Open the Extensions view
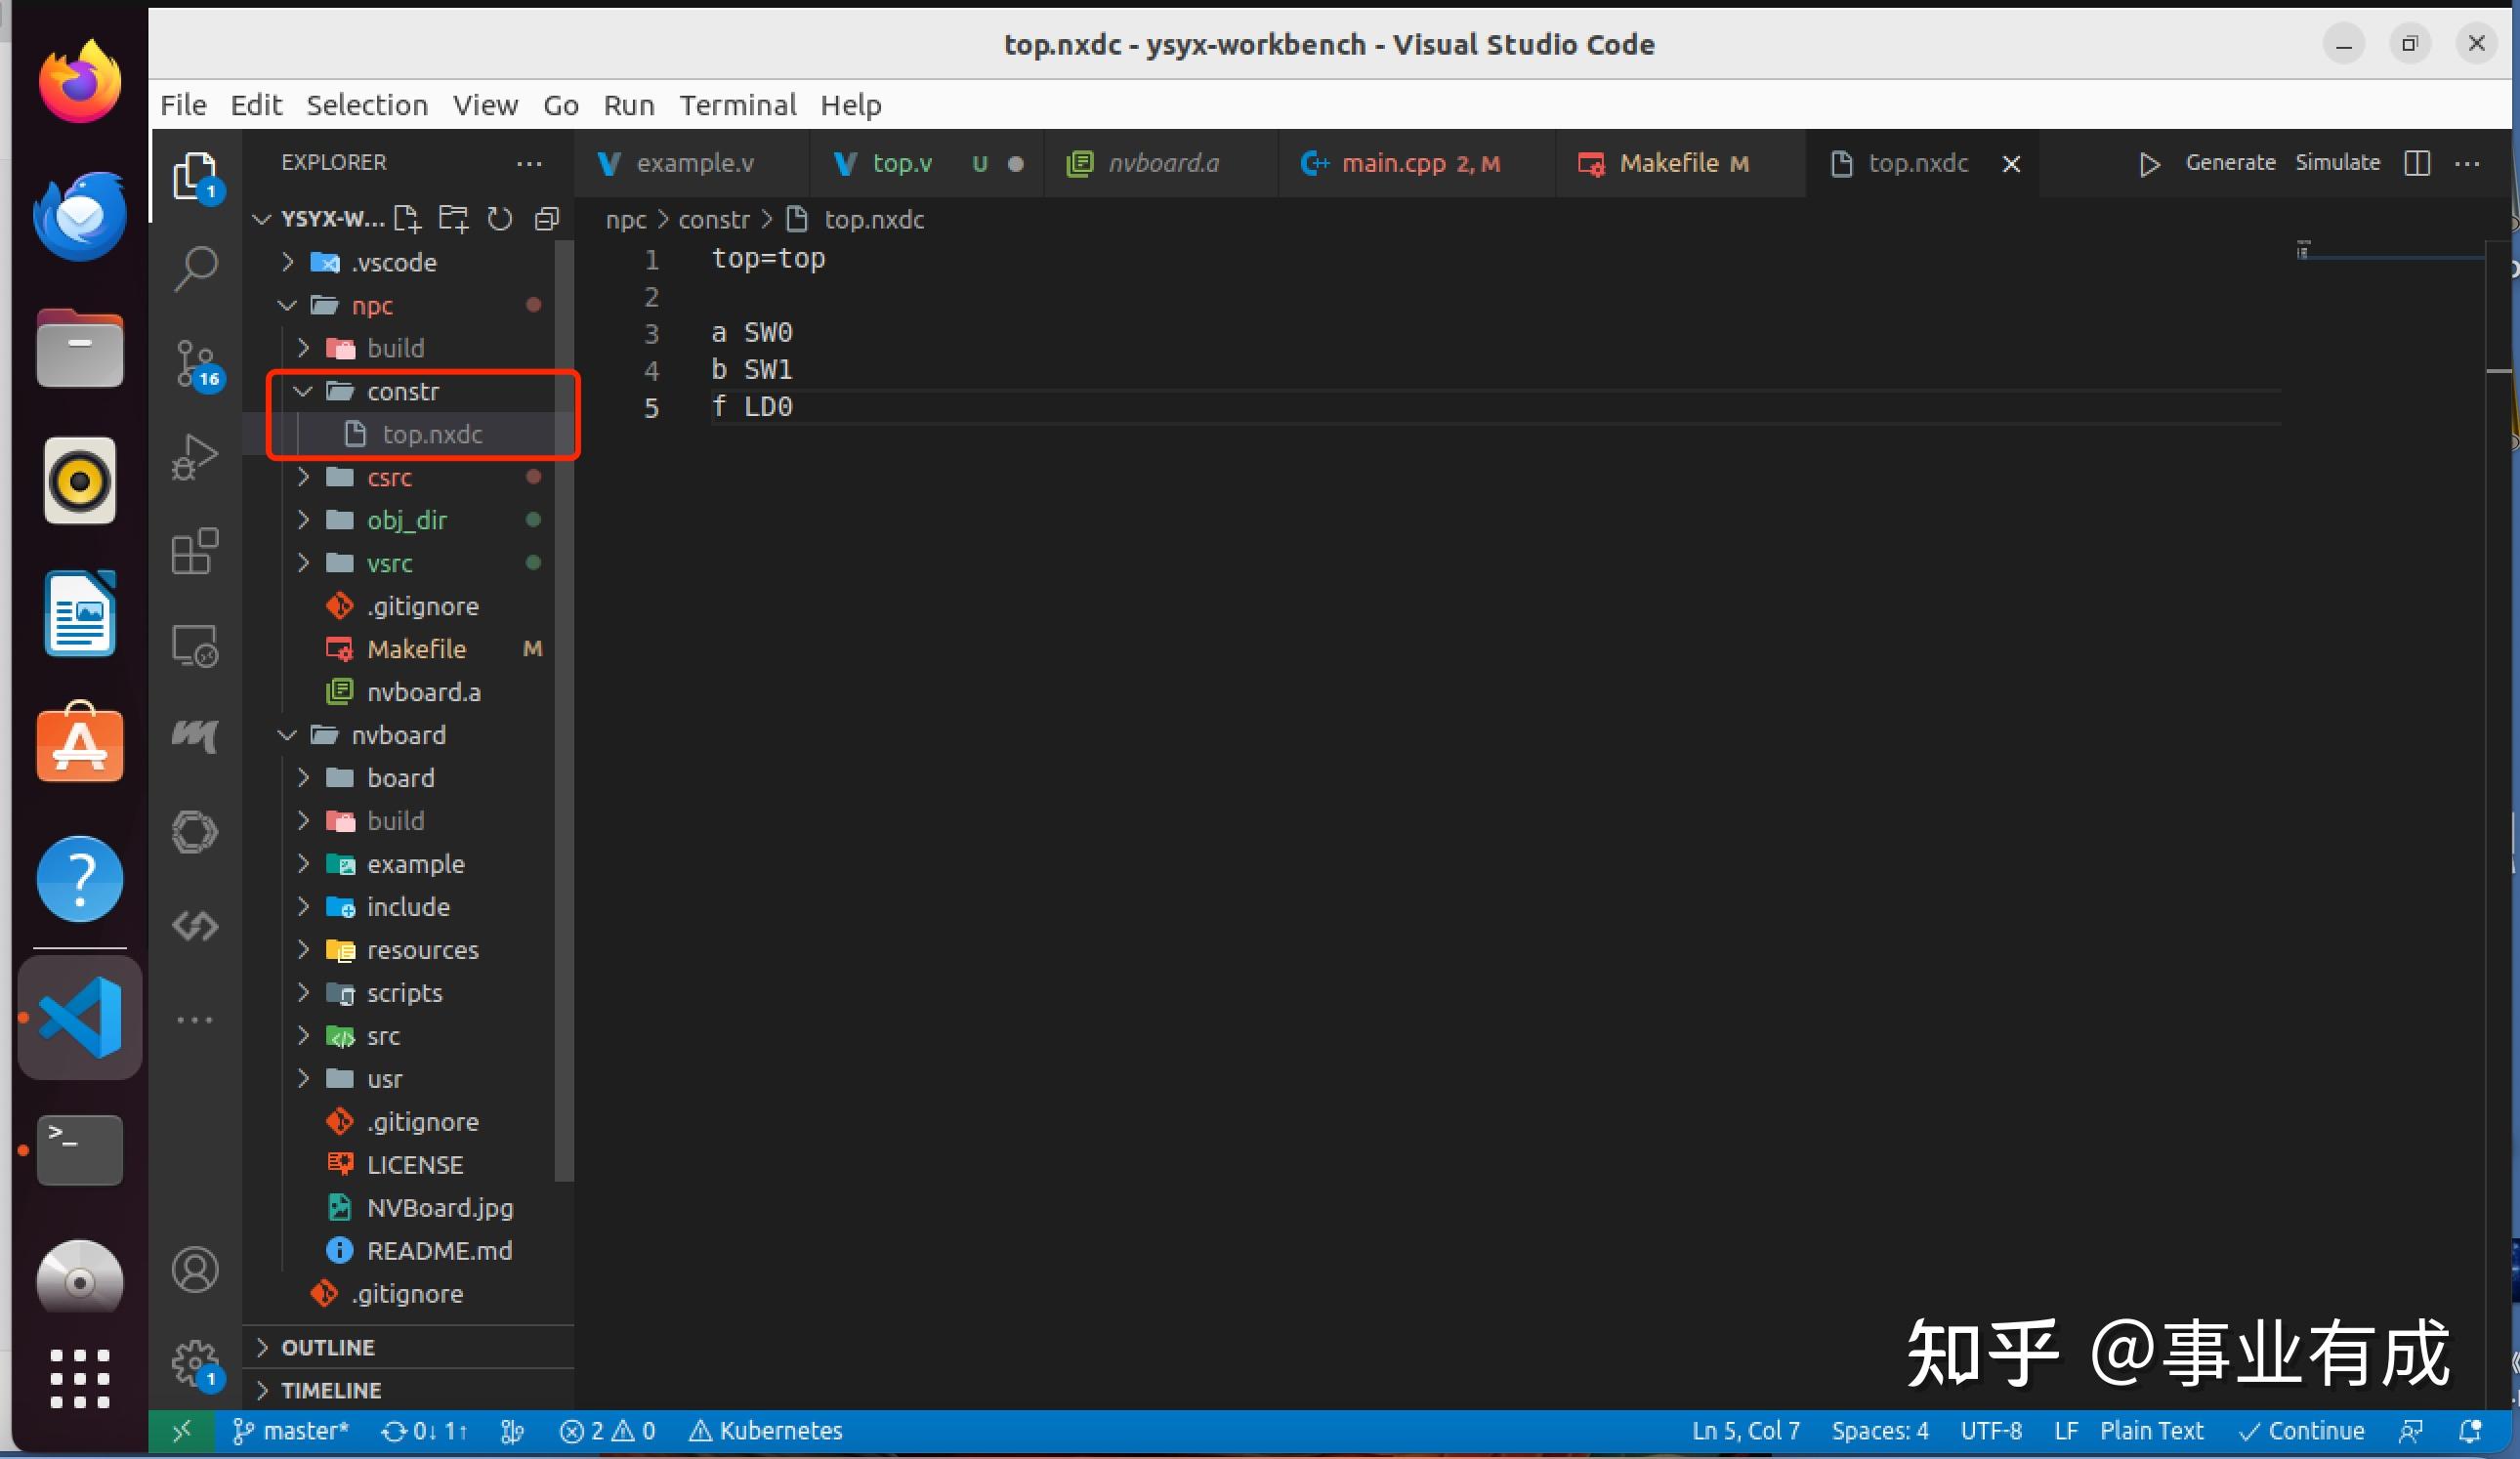This screenshot has width=2520, height=1459. [x=195, y=551]
